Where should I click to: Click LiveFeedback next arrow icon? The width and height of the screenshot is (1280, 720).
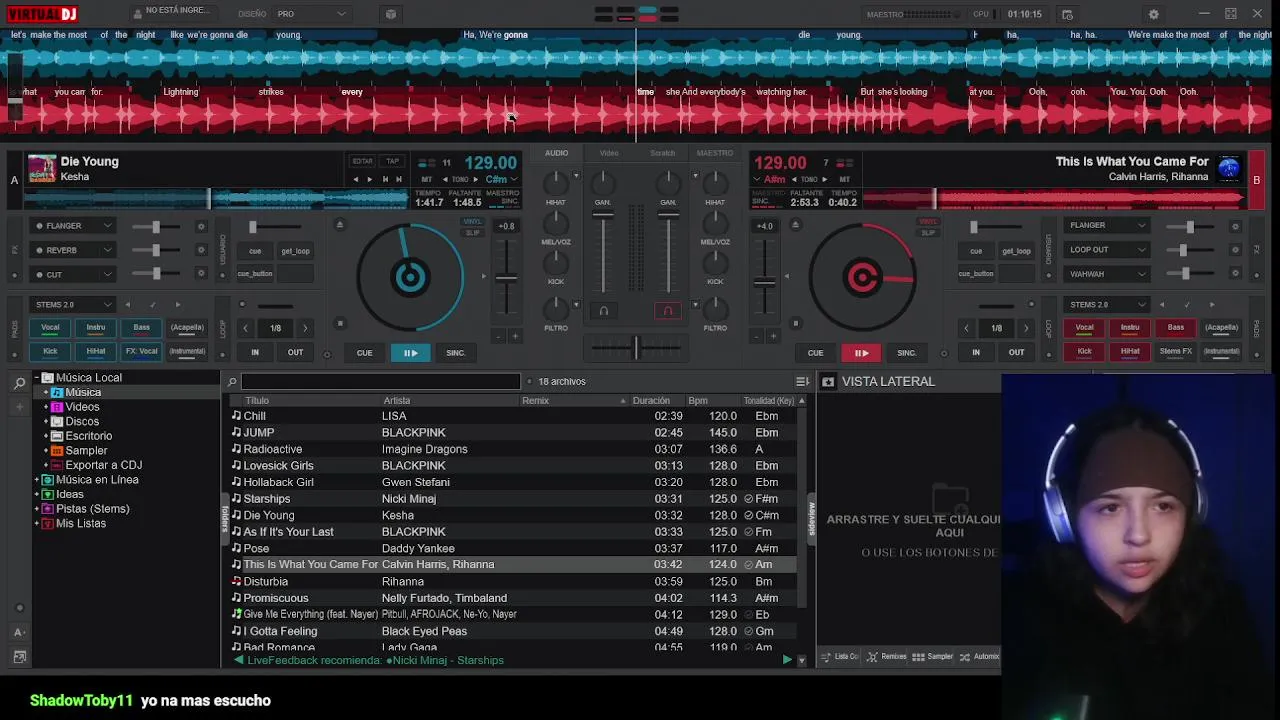click(787, 660)
